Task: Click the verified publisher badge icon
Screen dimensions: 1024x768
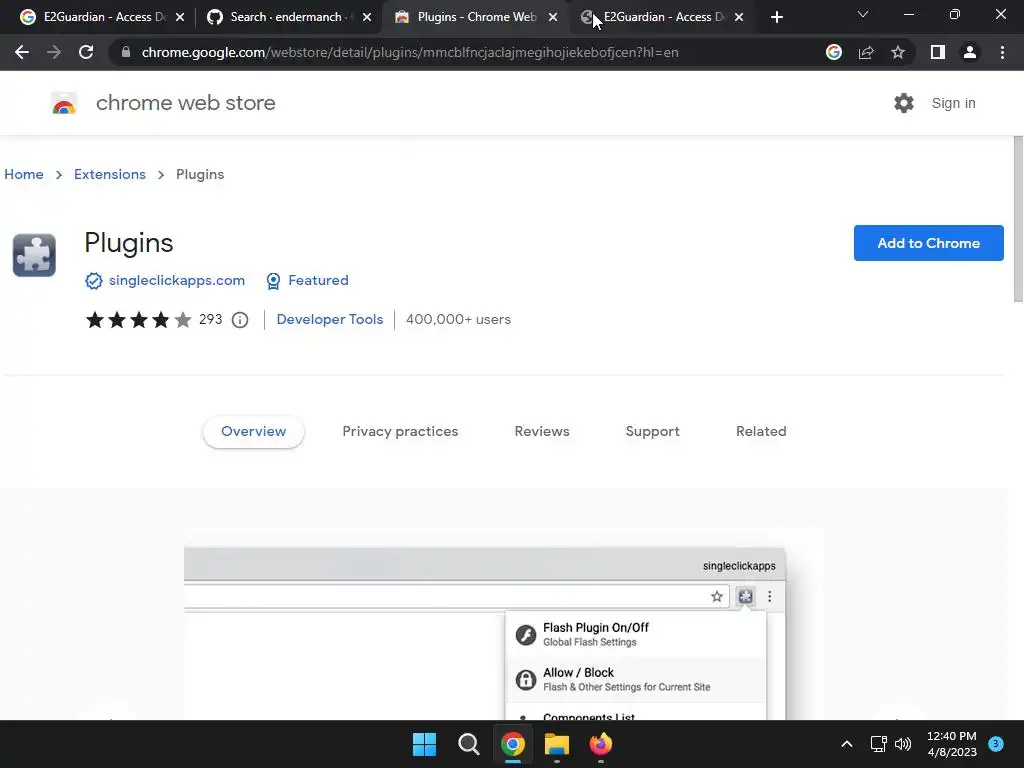Action: (x=94, y=281)
